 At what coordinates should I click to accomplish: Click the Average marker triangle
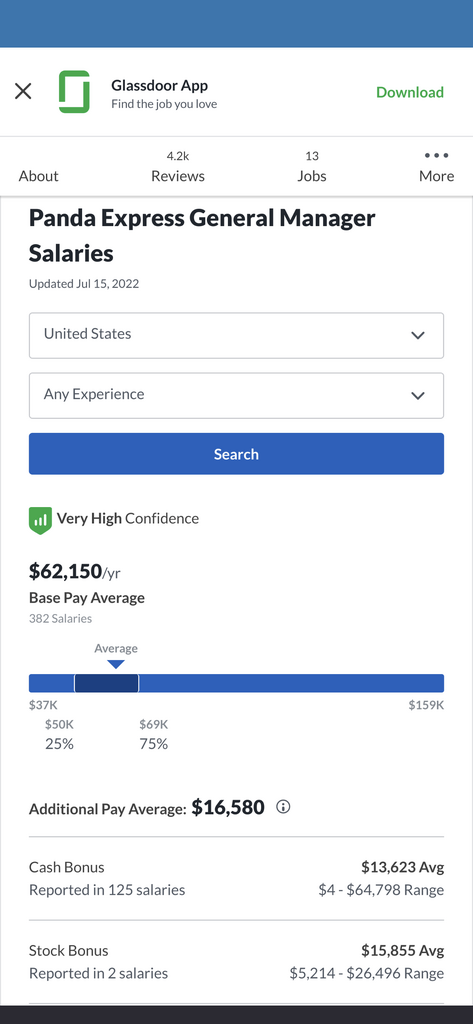[116, 664]
